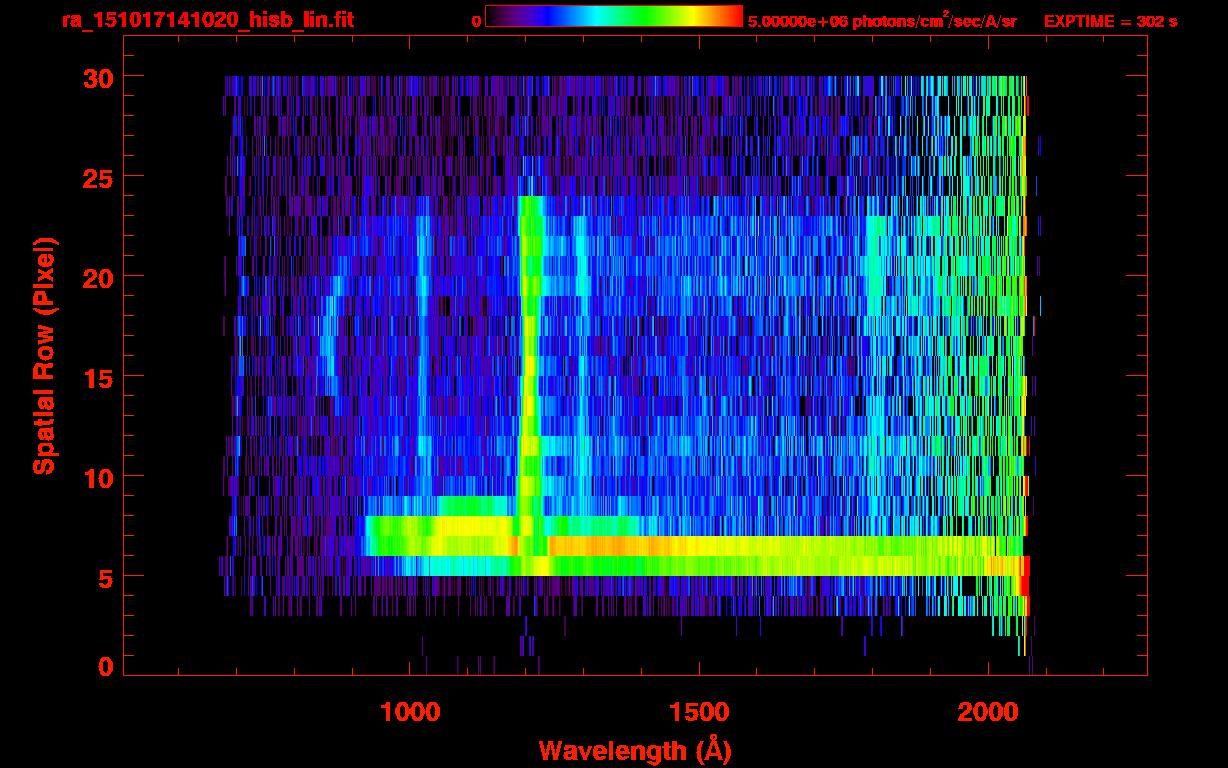Click the 5.00000e+06 photons colorbar maximum label

881,21
